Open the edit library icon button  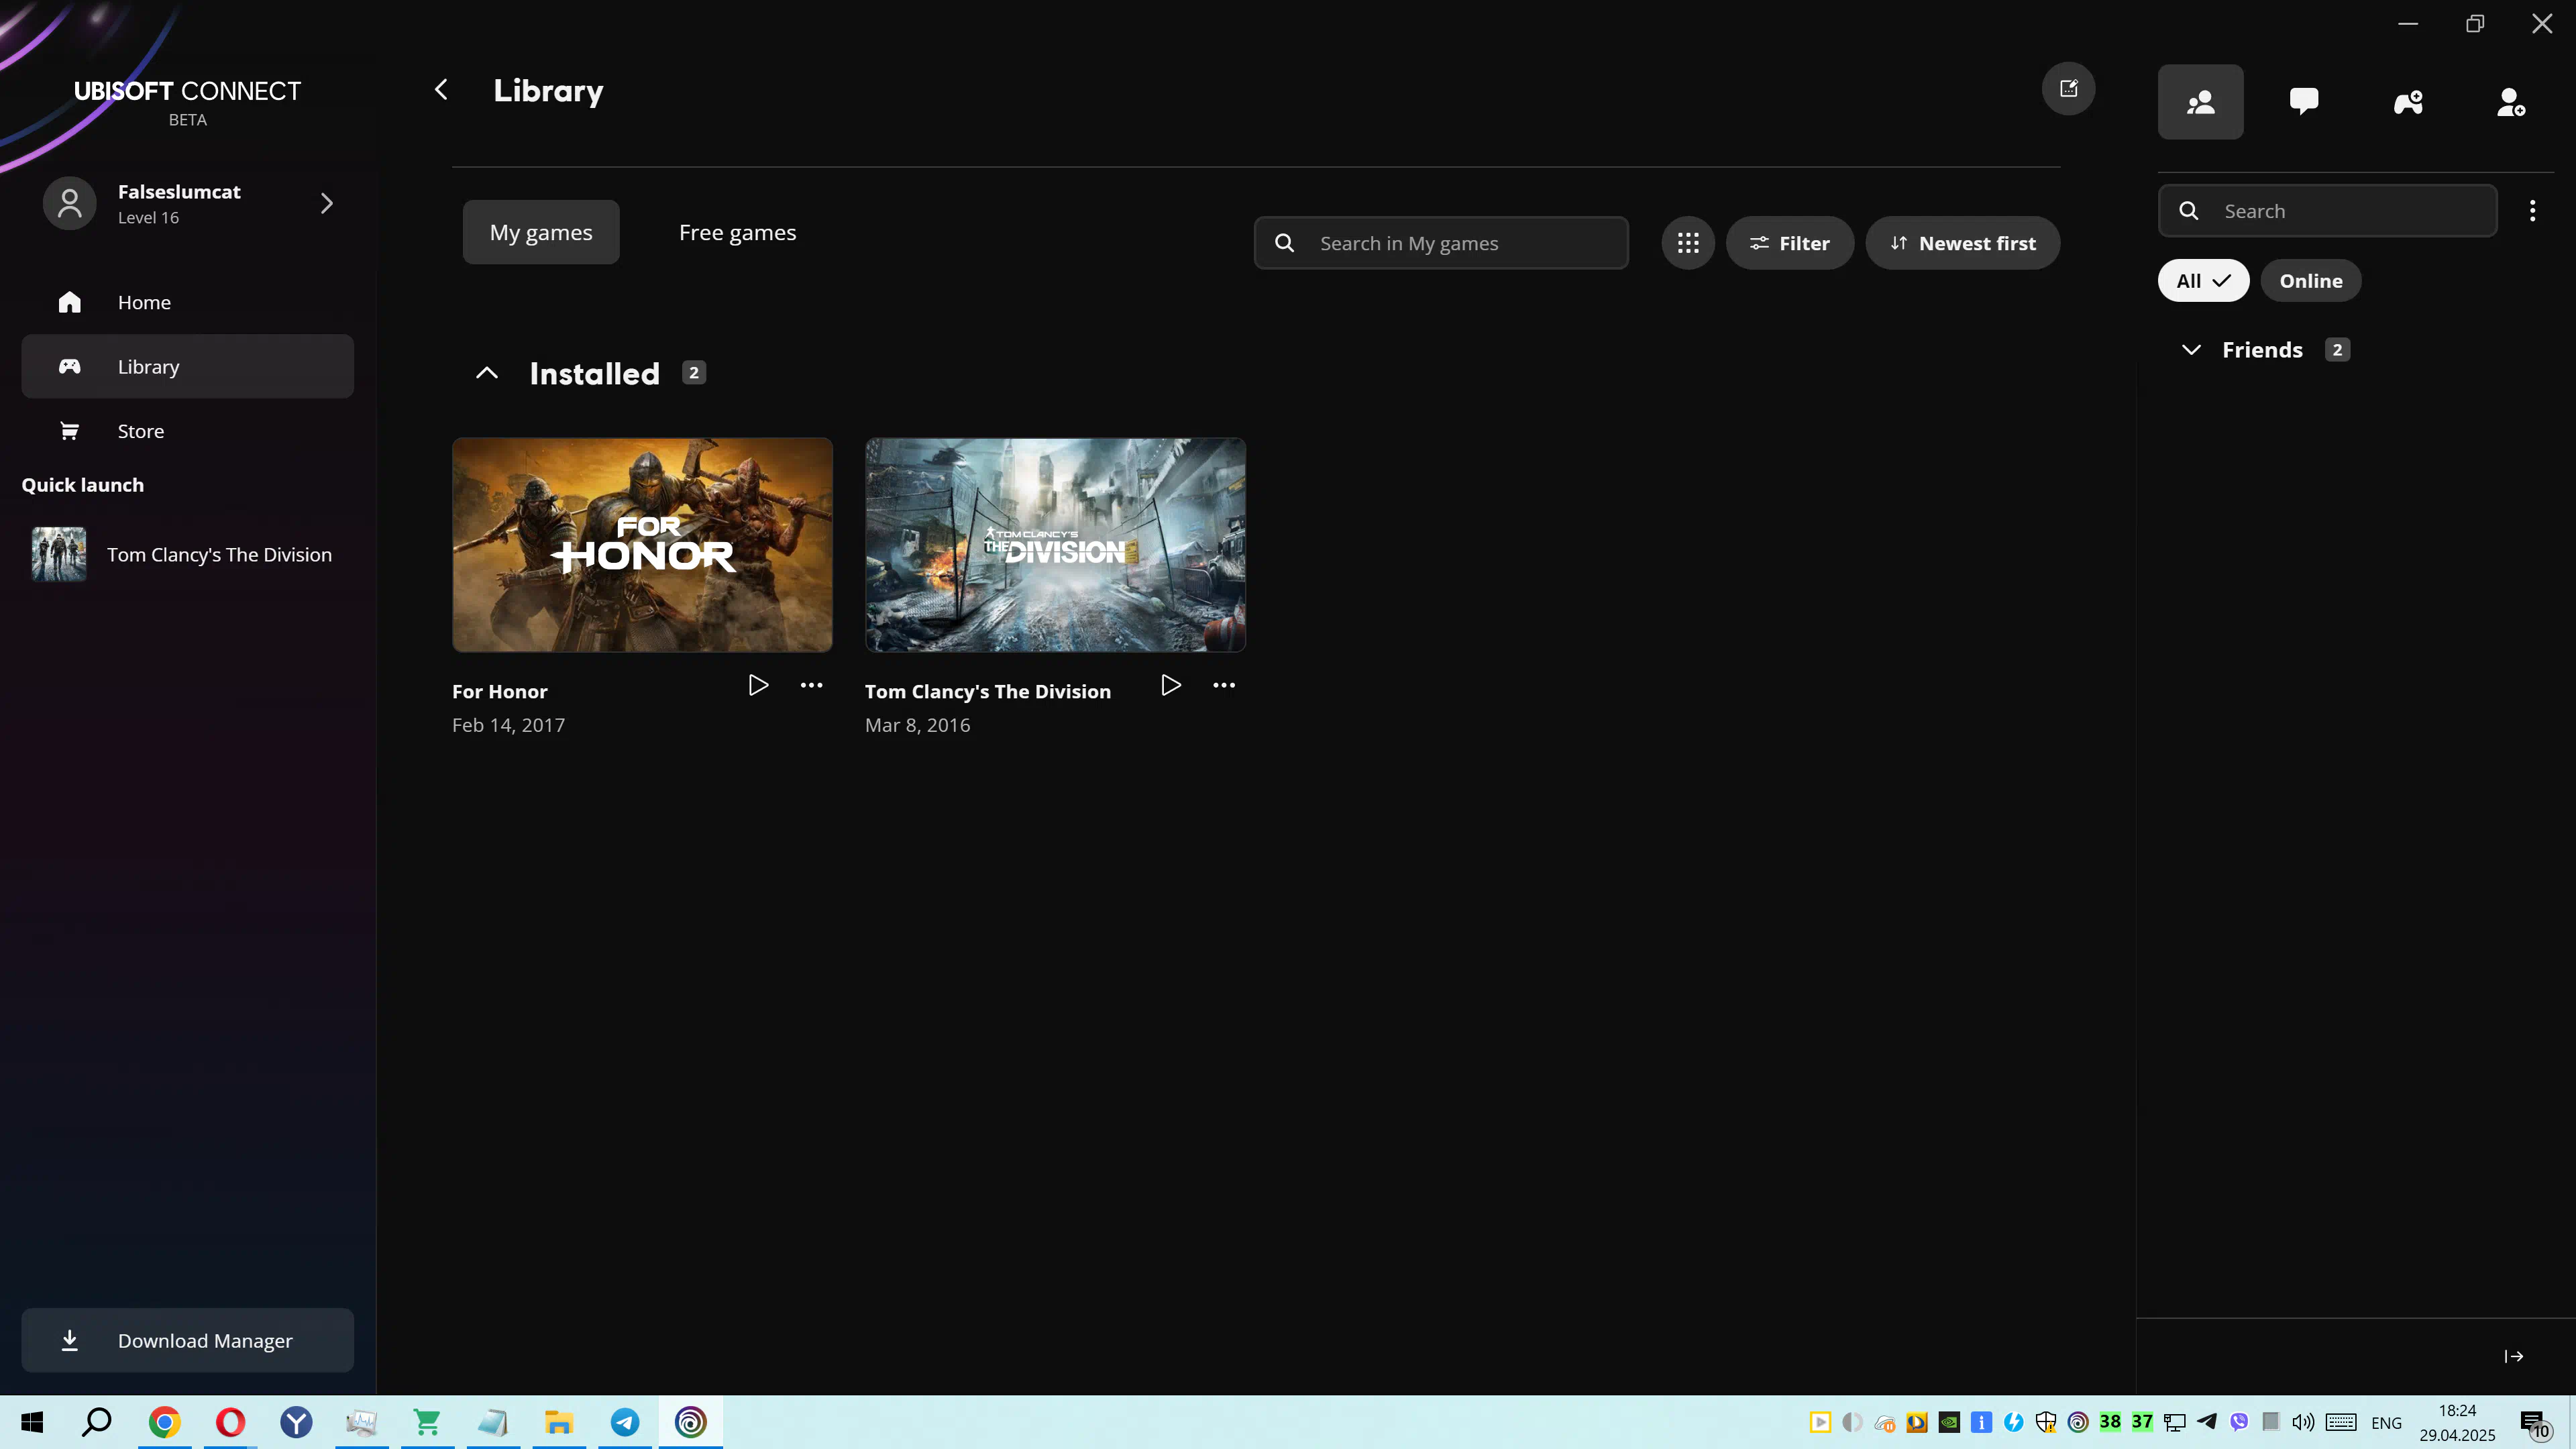(2068, 89)
